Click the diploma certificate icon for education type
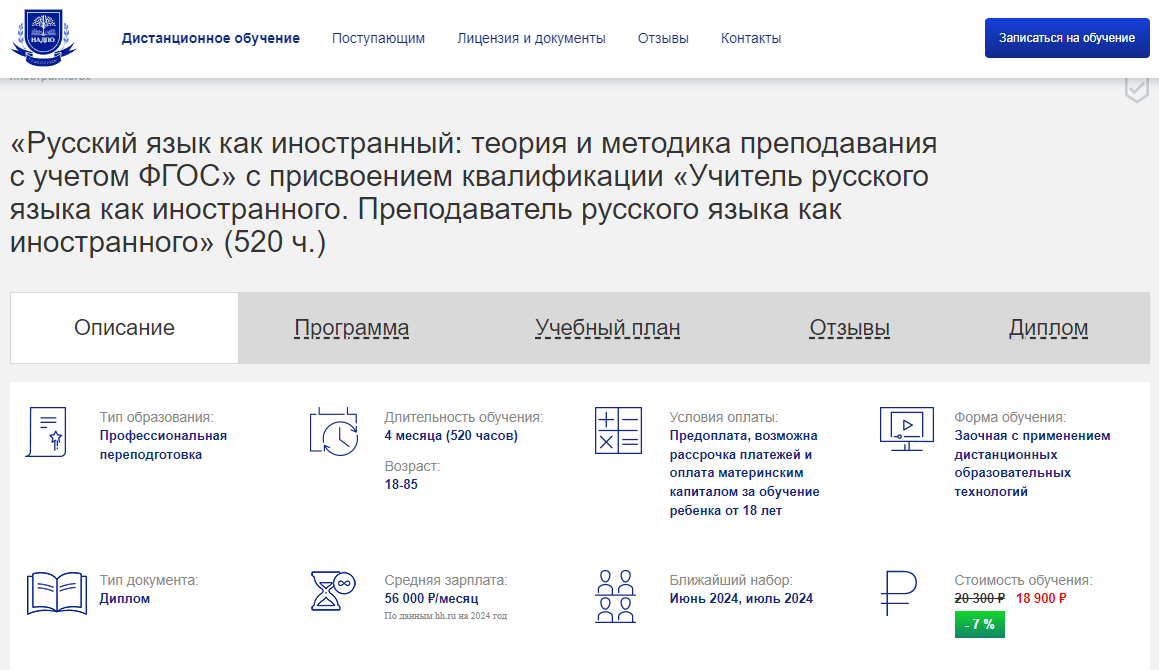Screen dimensions: 1159x670 (46, 432)
